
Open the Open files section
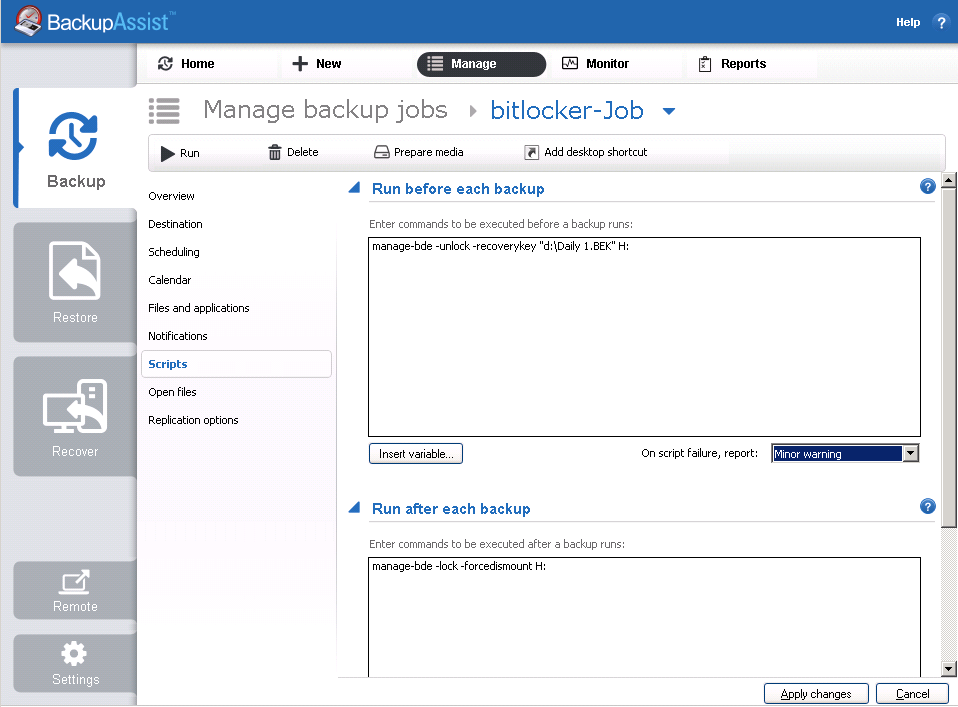pyautogui.click(x=172, y=392)
